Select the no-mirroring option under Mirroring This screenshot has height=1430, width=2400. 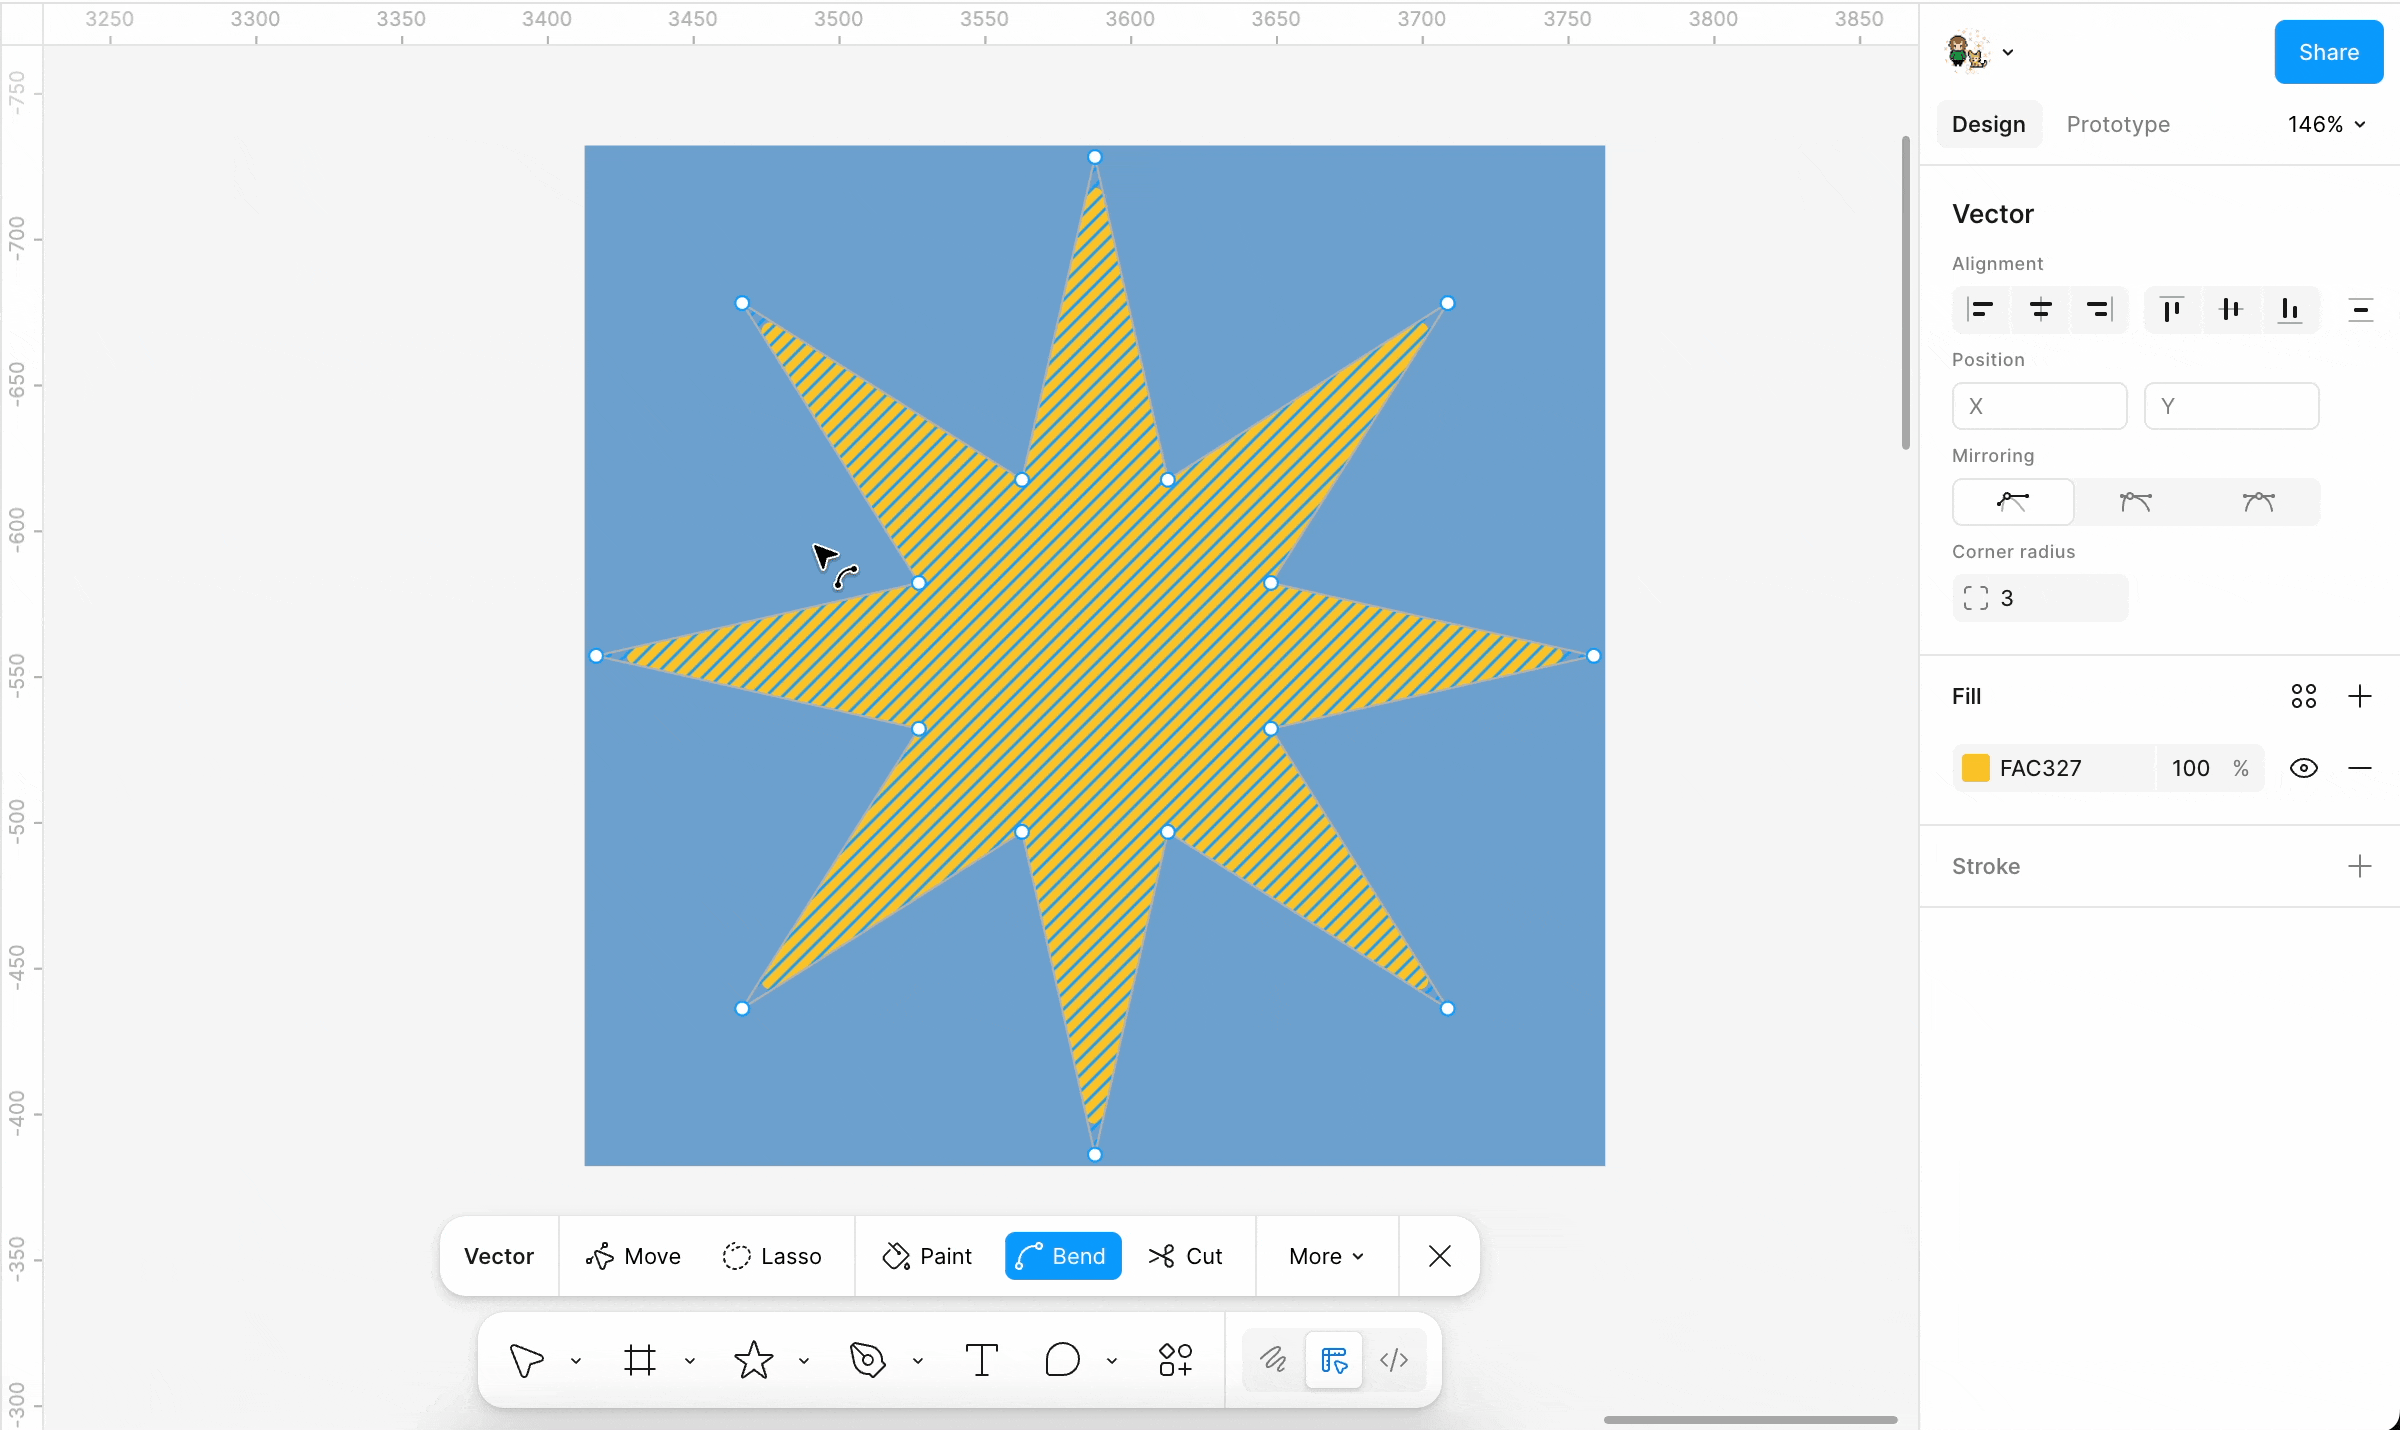(2013, 502)
